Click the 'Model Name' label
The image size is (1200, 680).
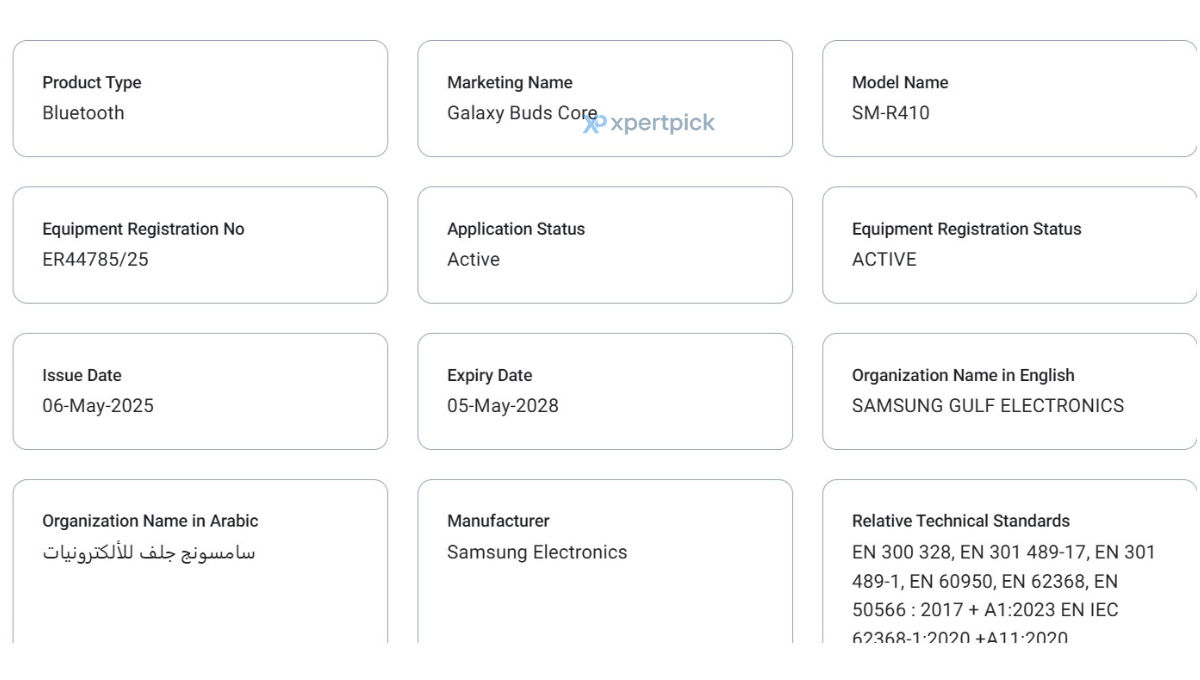(x=900, y=83)
